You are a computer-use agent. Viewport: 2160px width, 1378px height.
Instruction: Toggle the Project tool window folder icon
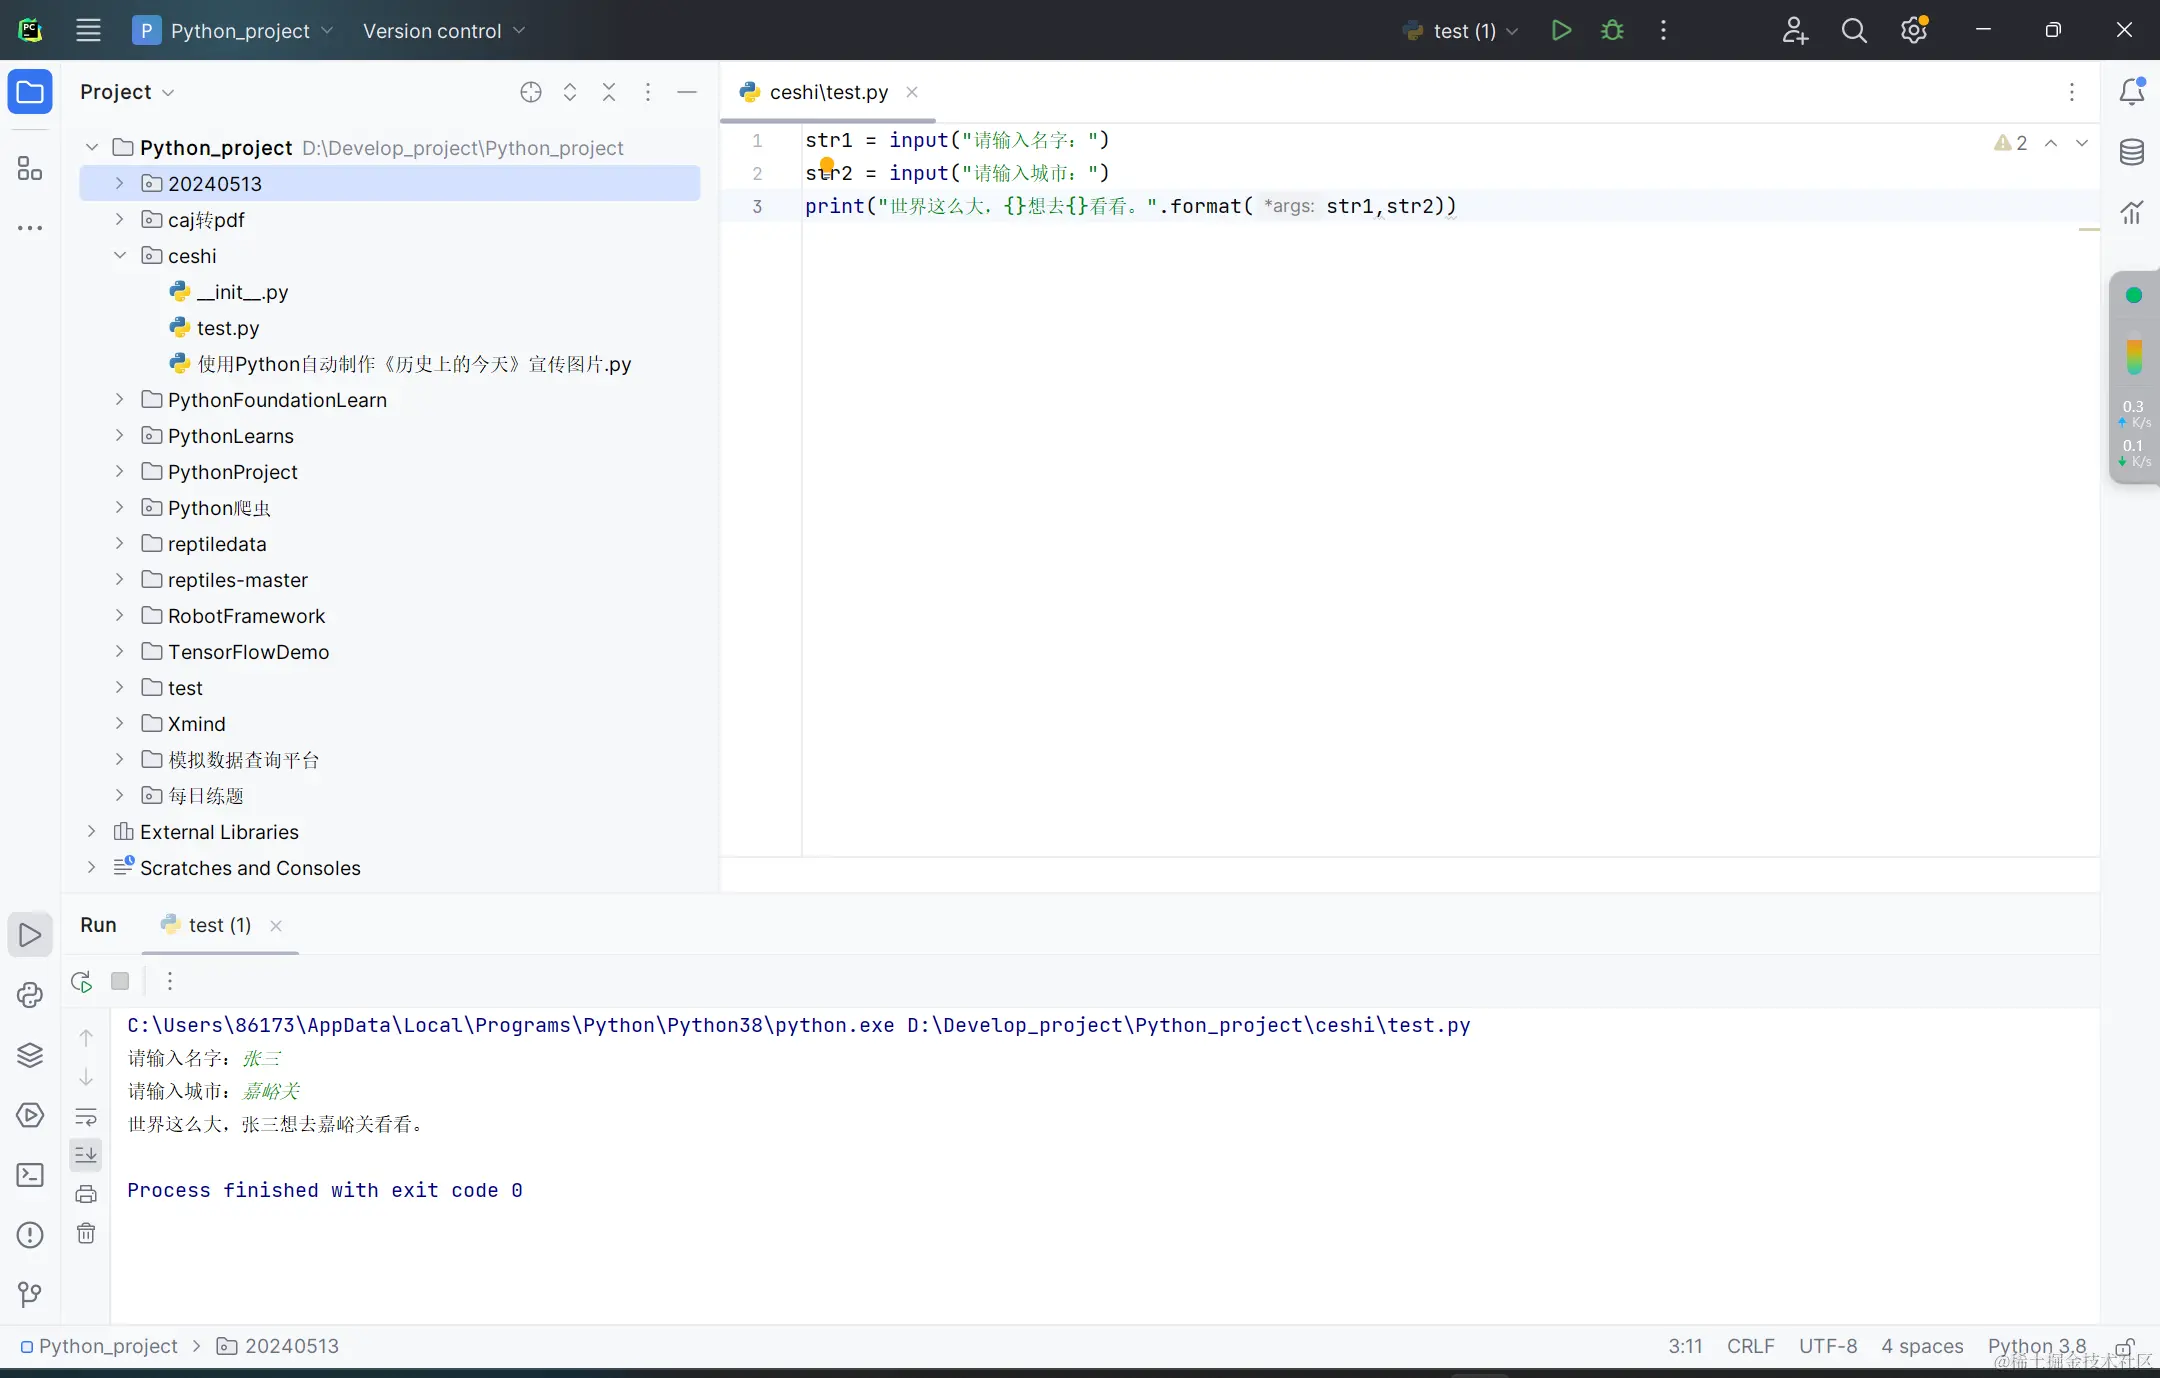(30, 92)
